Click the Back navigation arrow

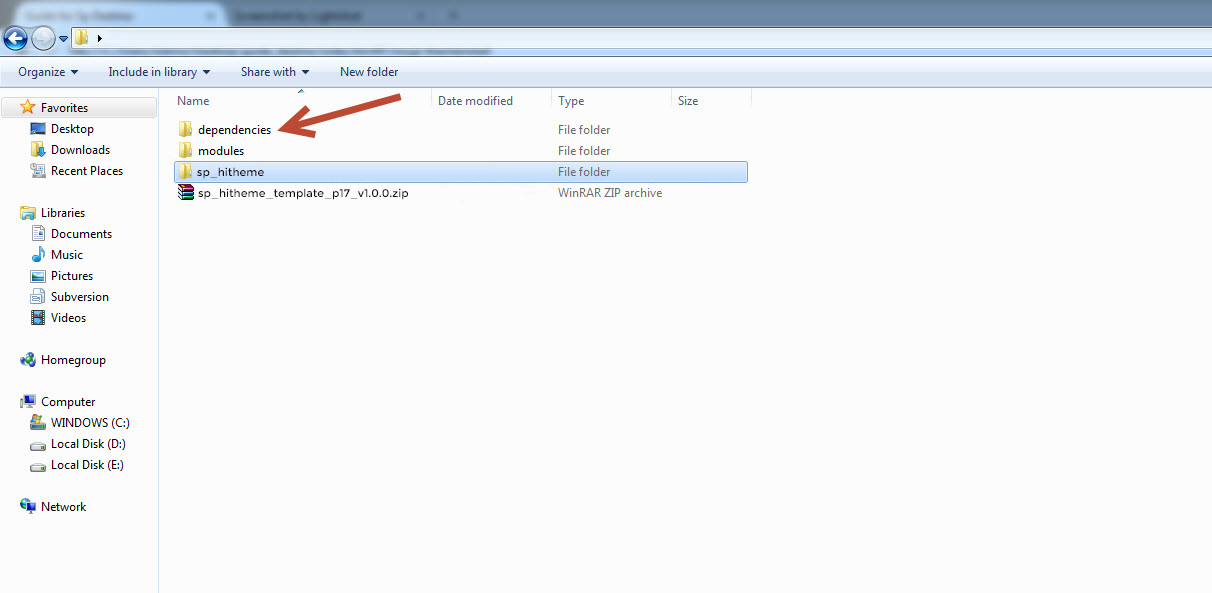(x=15, y=38)
